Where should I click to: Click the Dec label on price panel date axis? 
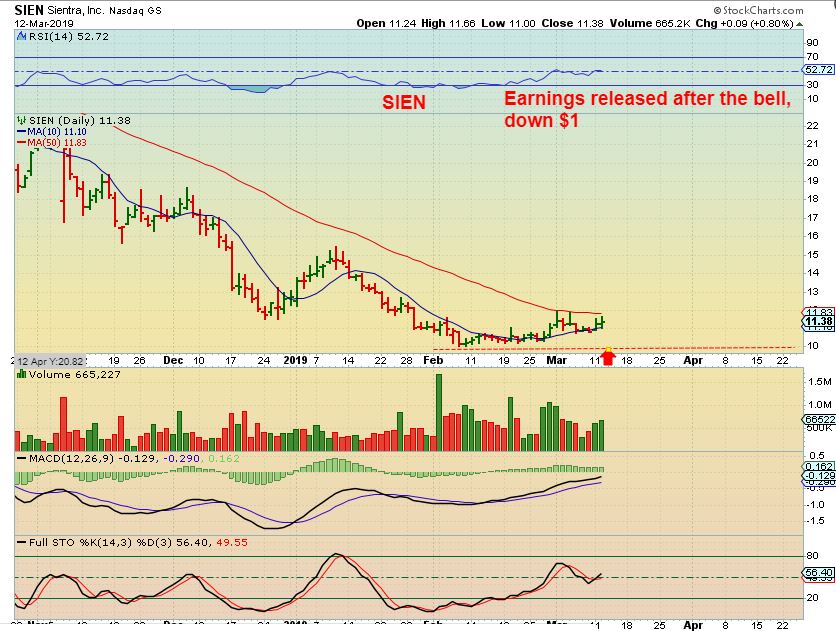coord(173,360)
